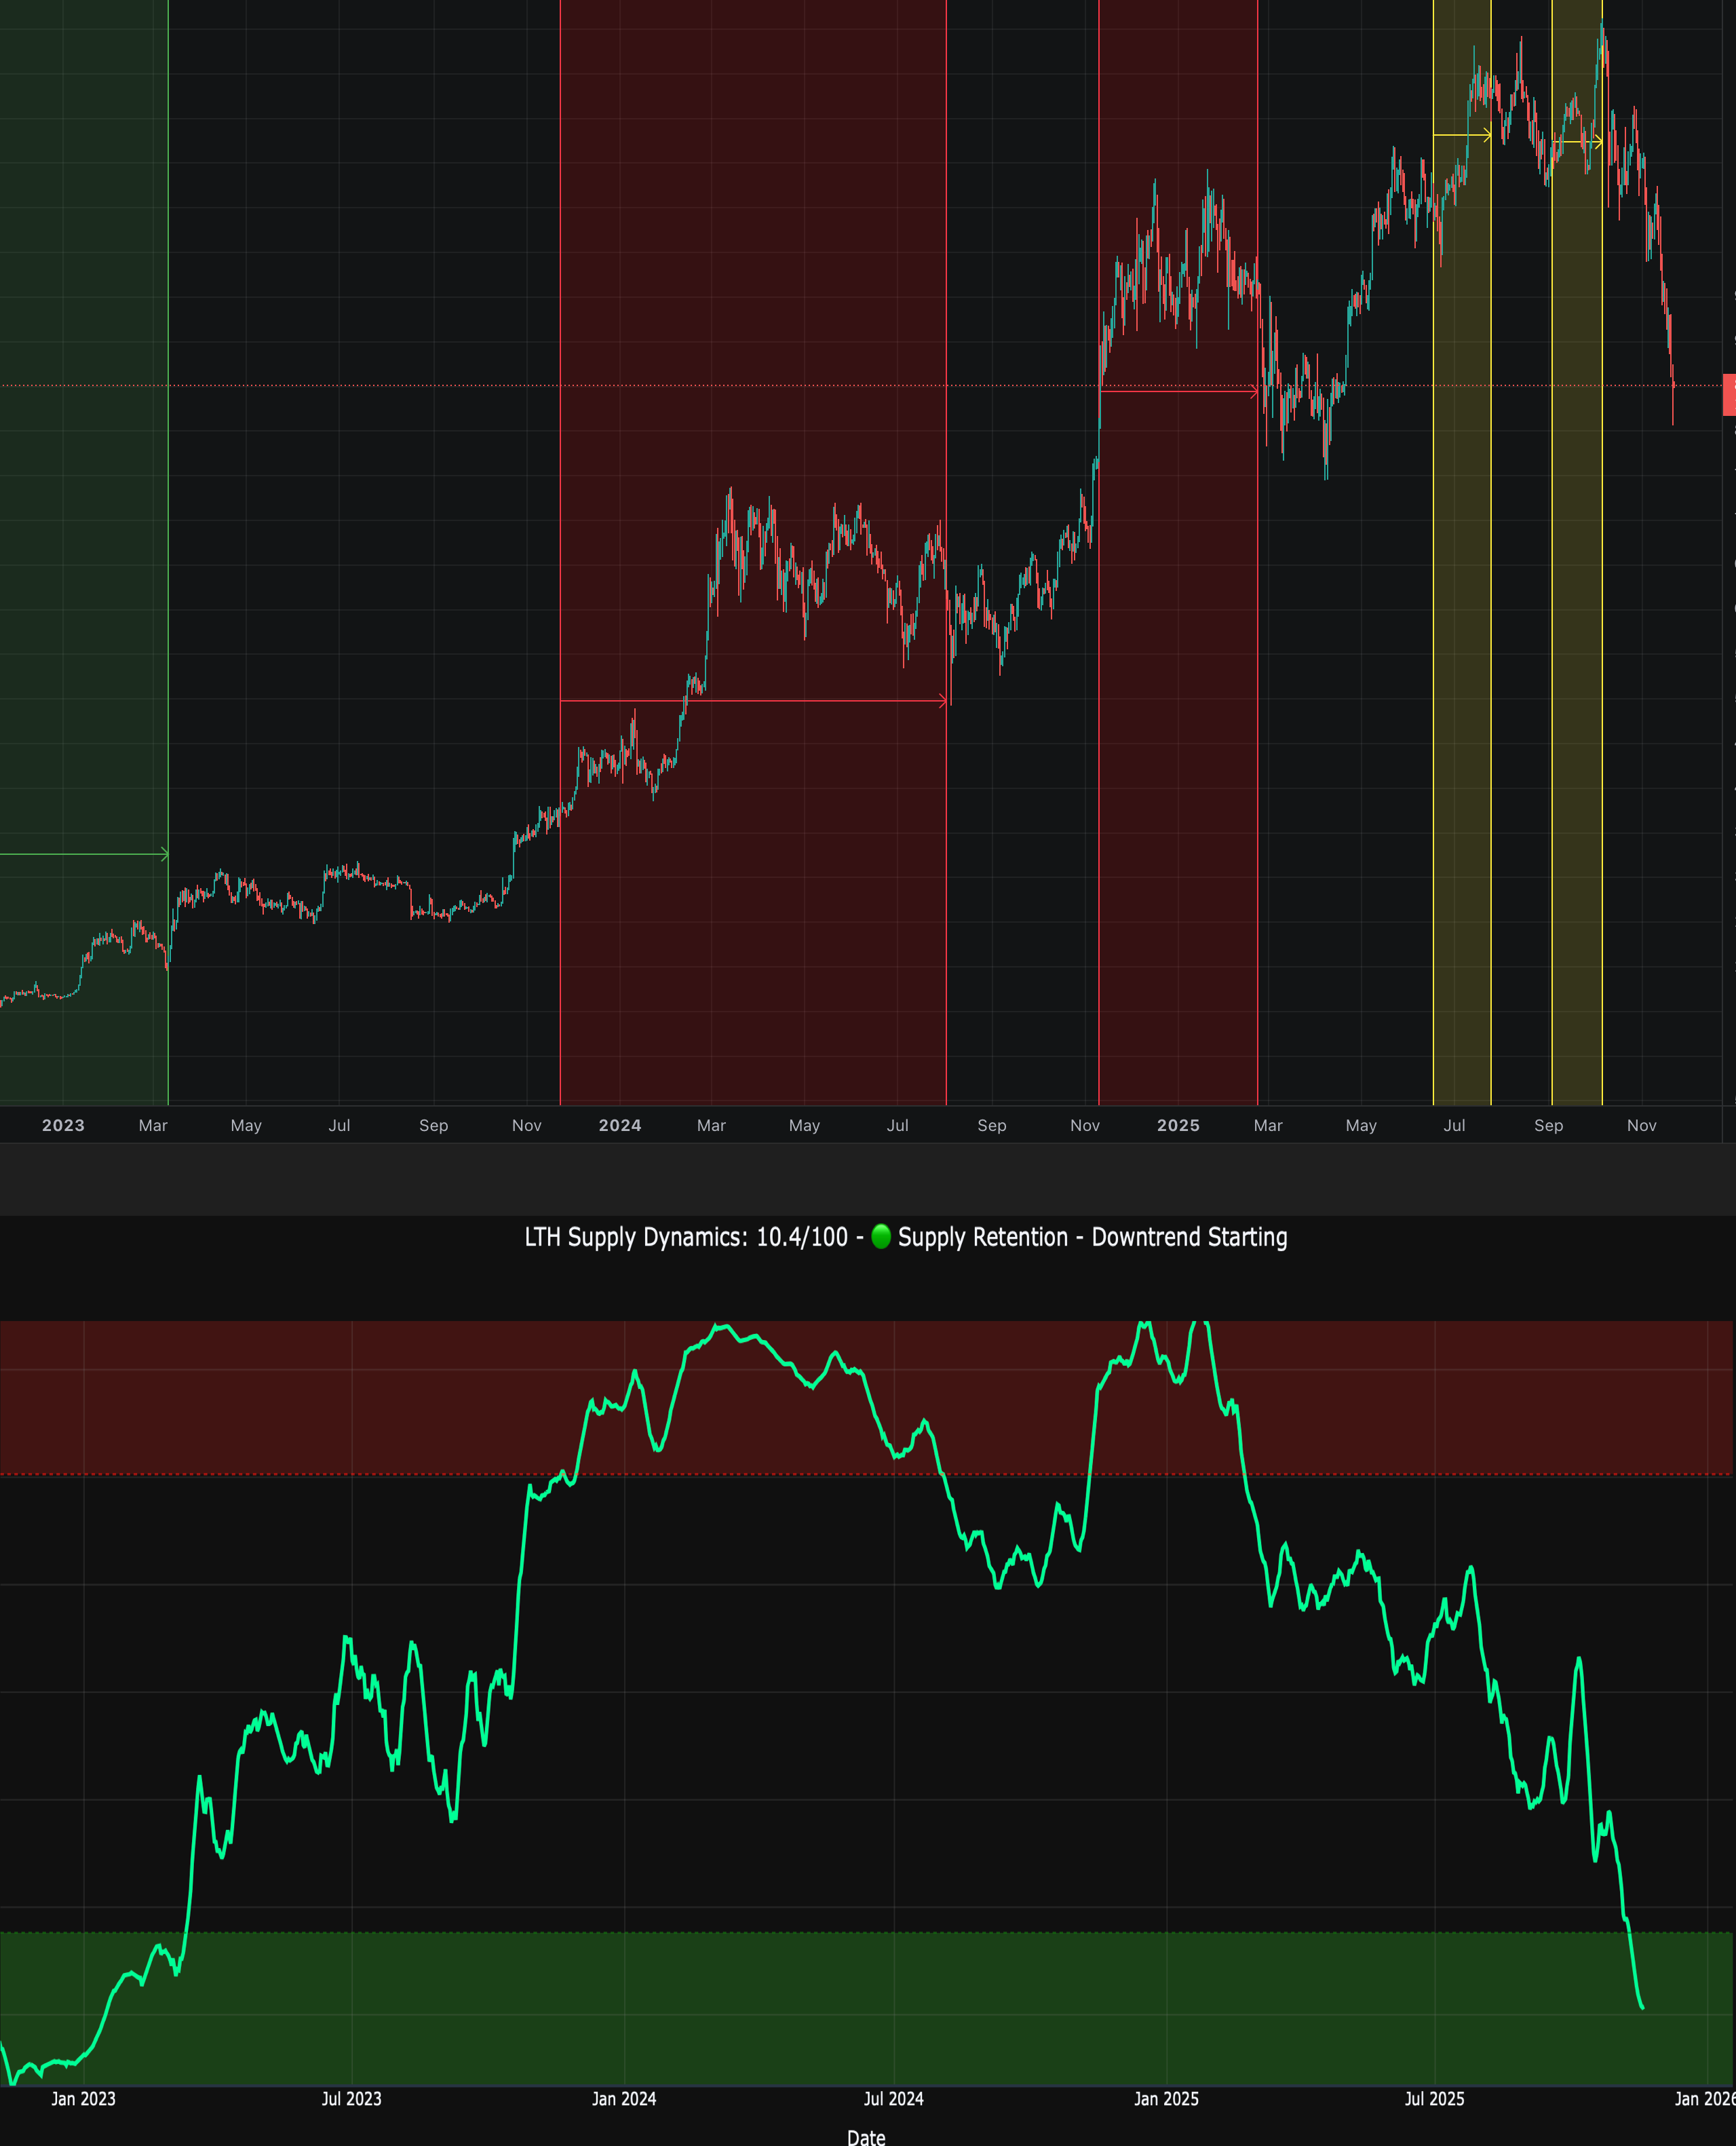This screenshot has width=1736, height=2146.
Task: Click the 2025 label on the price chart time axis
Action: coord(1178,1125)
